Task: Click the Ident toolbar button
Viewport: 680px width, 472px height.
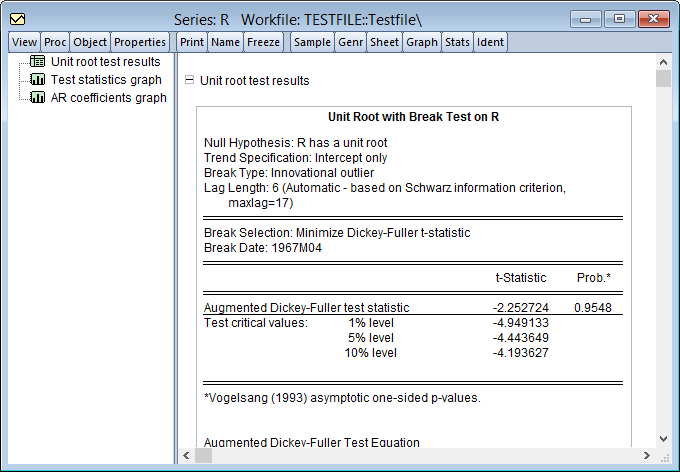Action: click(490, 42)
